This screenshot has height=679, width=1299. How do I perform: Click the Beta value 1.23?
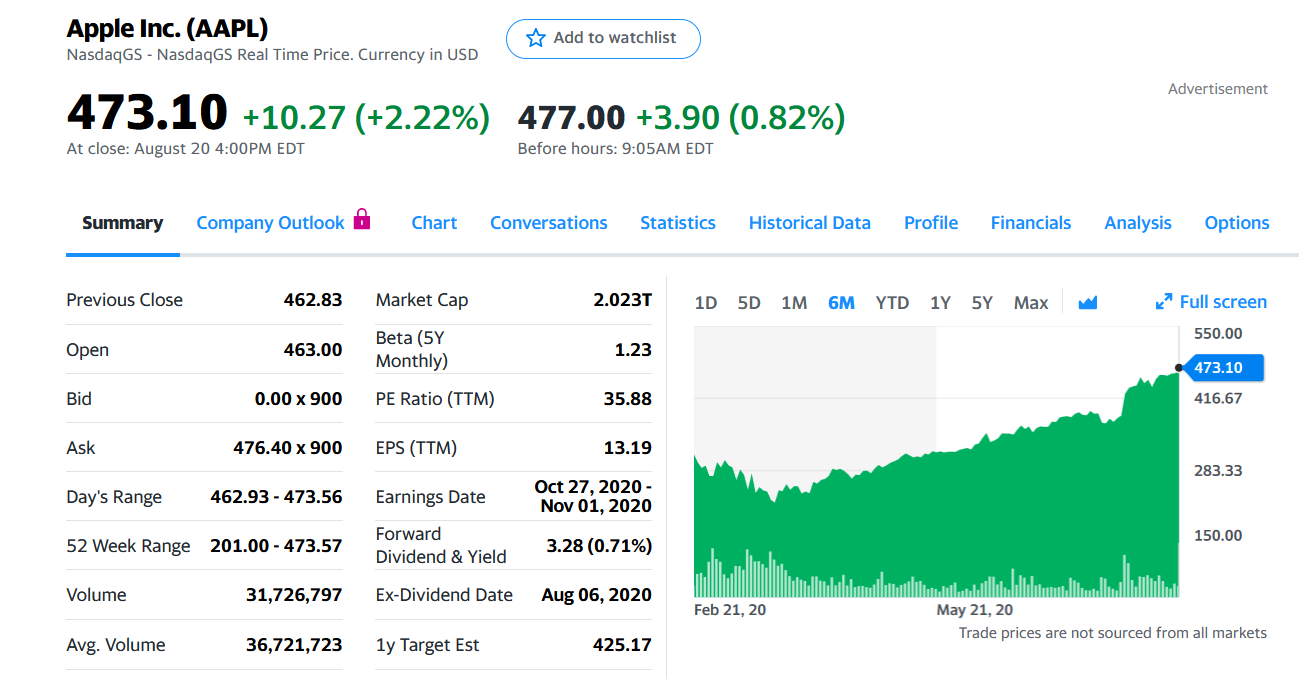coord(633,350)
